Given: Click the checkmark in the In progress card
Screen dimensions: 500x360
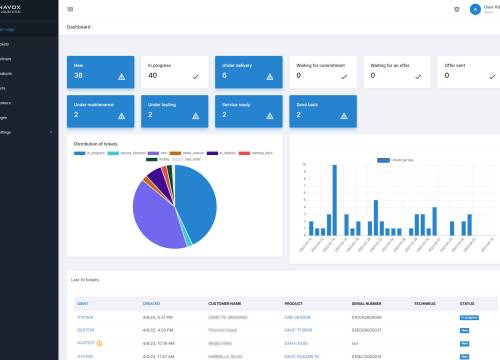Looking at the screenshot, I should pyautogui.click(x=196, y=77).
